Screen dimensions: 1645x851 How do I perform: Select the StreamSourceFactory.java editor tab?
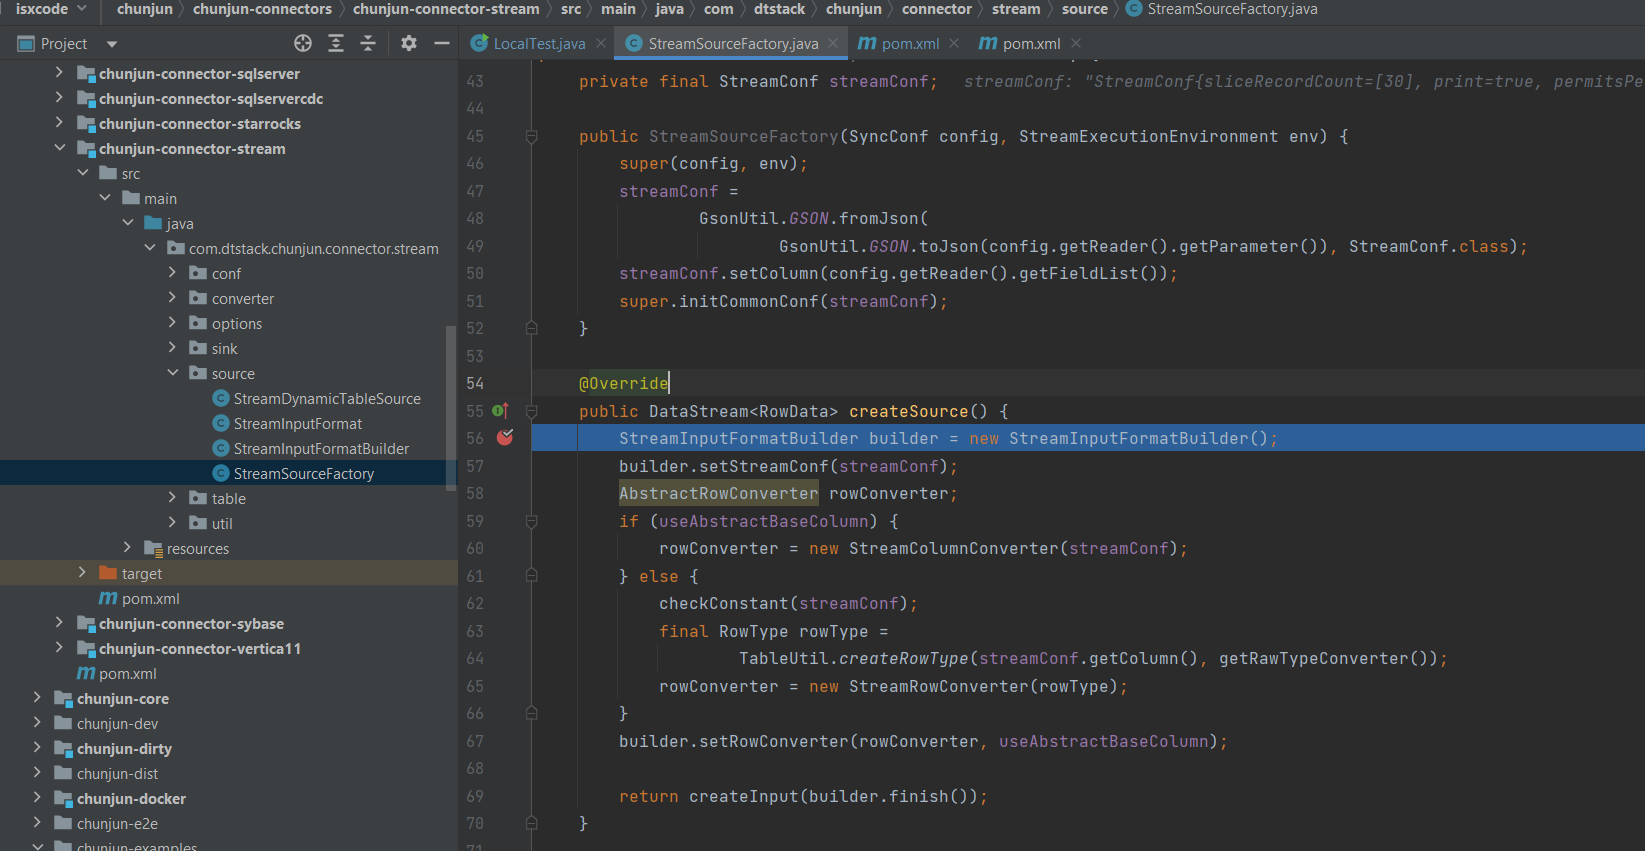[733, 43]
